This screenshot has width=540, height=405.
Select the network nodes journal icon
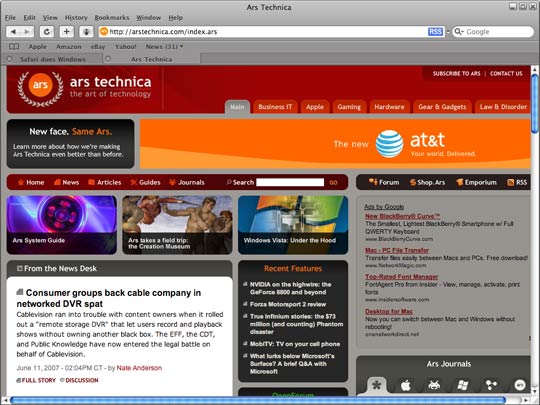click(x=491, y=385)
